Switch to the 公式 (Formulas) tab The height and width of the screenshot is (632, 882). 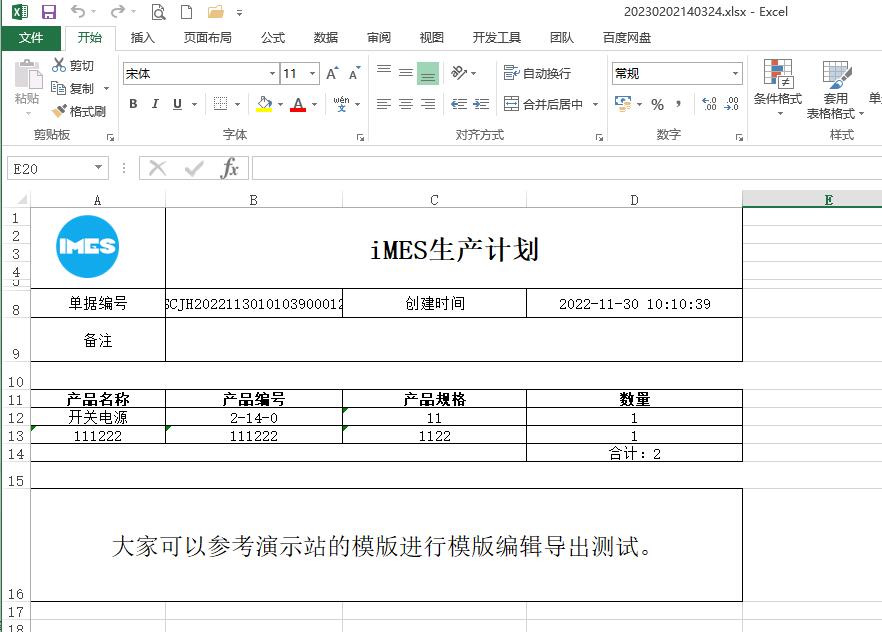click(273, 38)
